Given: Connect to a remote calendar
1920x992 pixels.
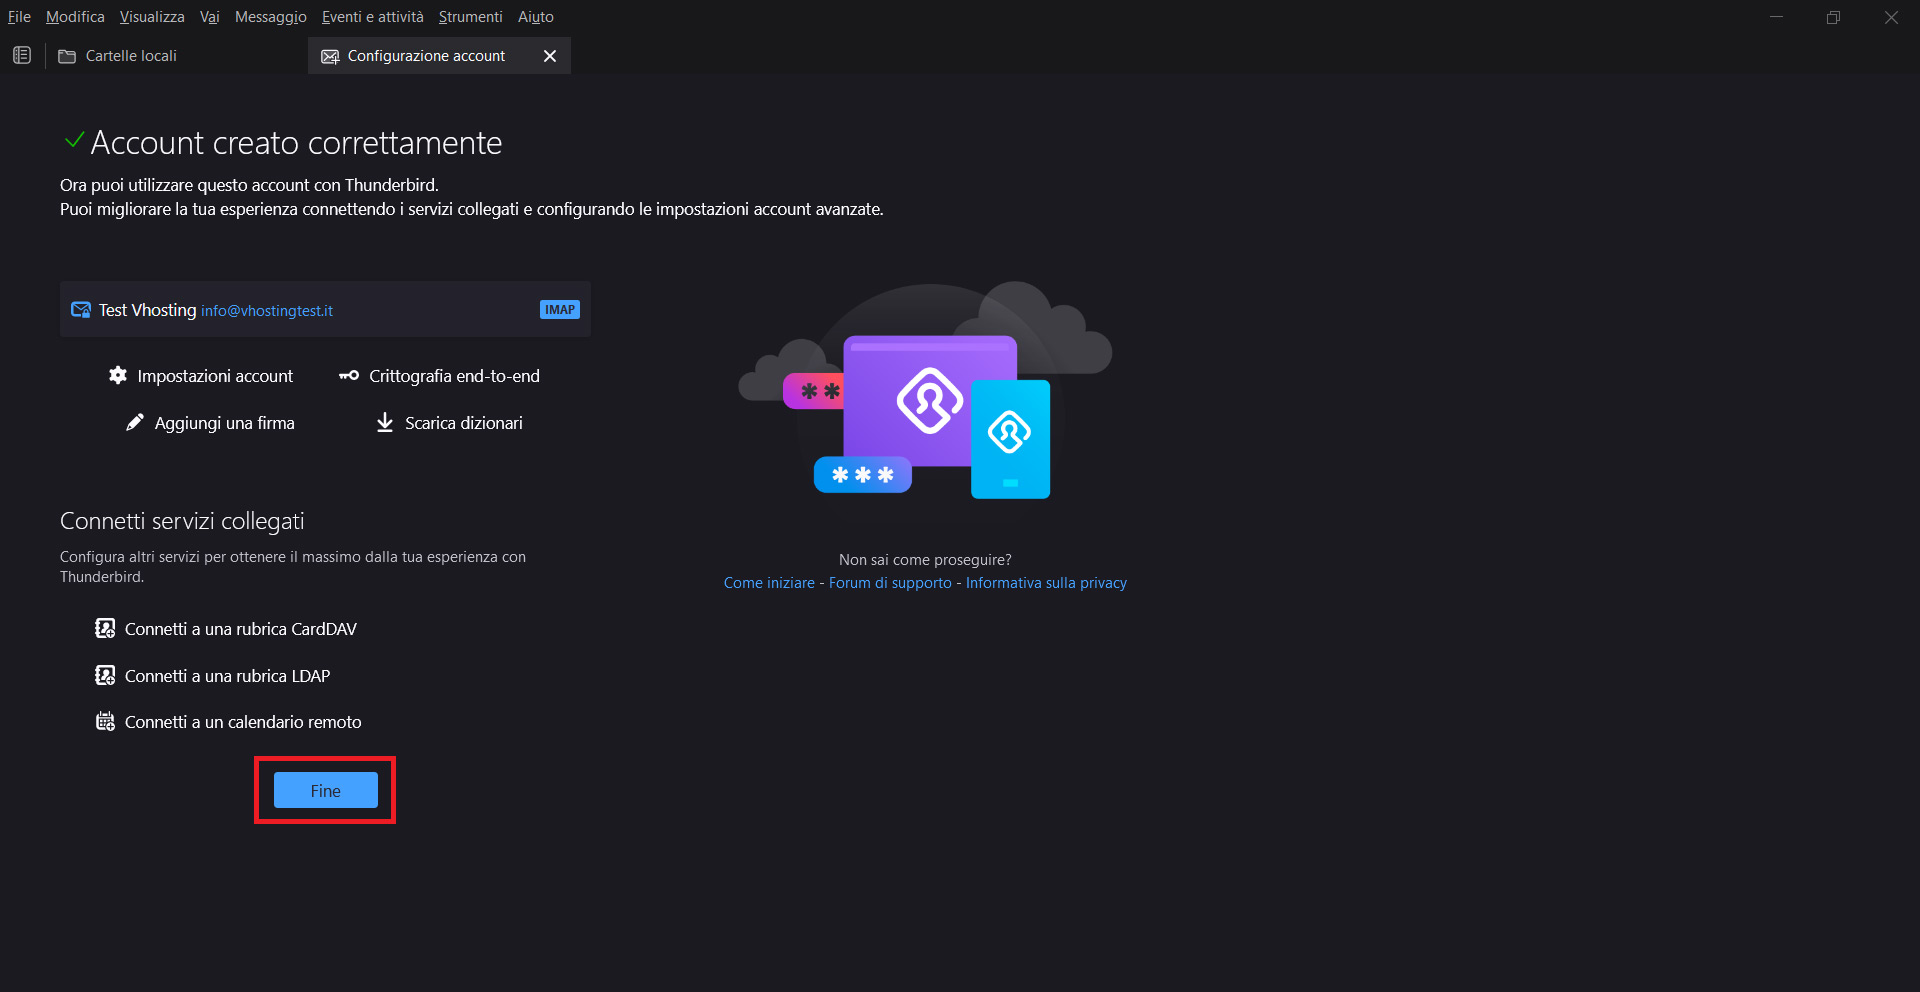Looking at the screenshot, I should [x=228, y=722].
